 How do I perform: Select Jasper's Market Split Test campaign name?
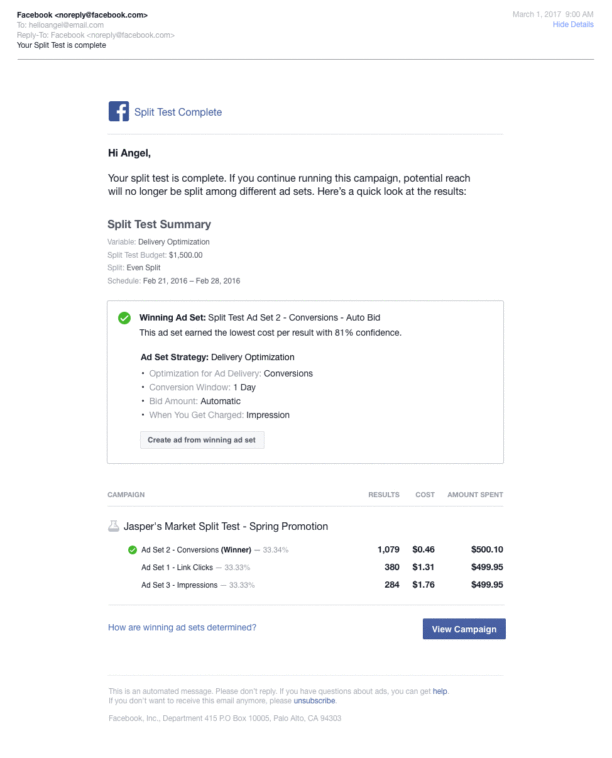coord(225,526)
